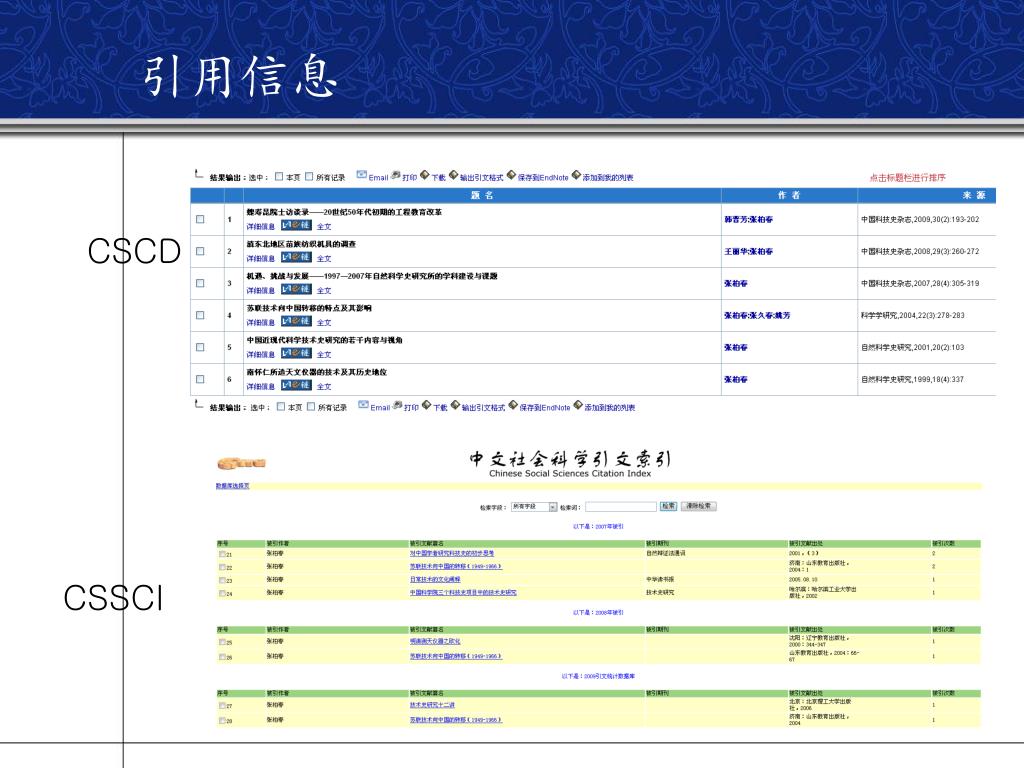
Task: Tick the checkbox for CSSCI row 21
Action: tap(222, 554)
